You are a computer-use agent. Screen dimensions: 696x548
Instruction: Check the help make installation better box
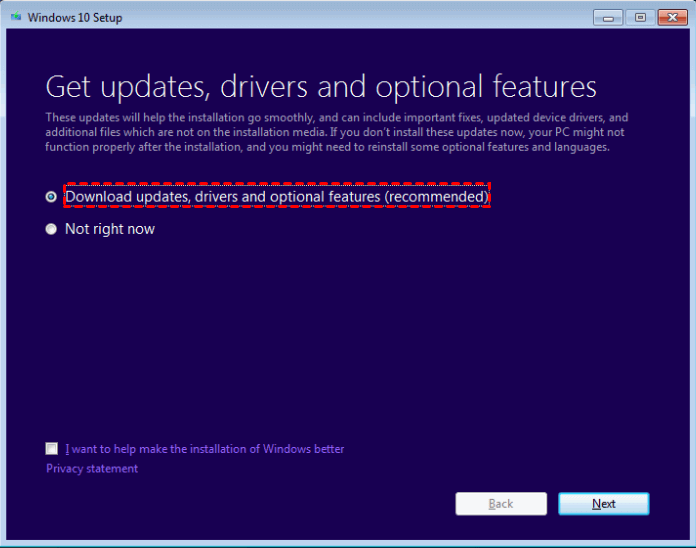(x=51, y=449)
